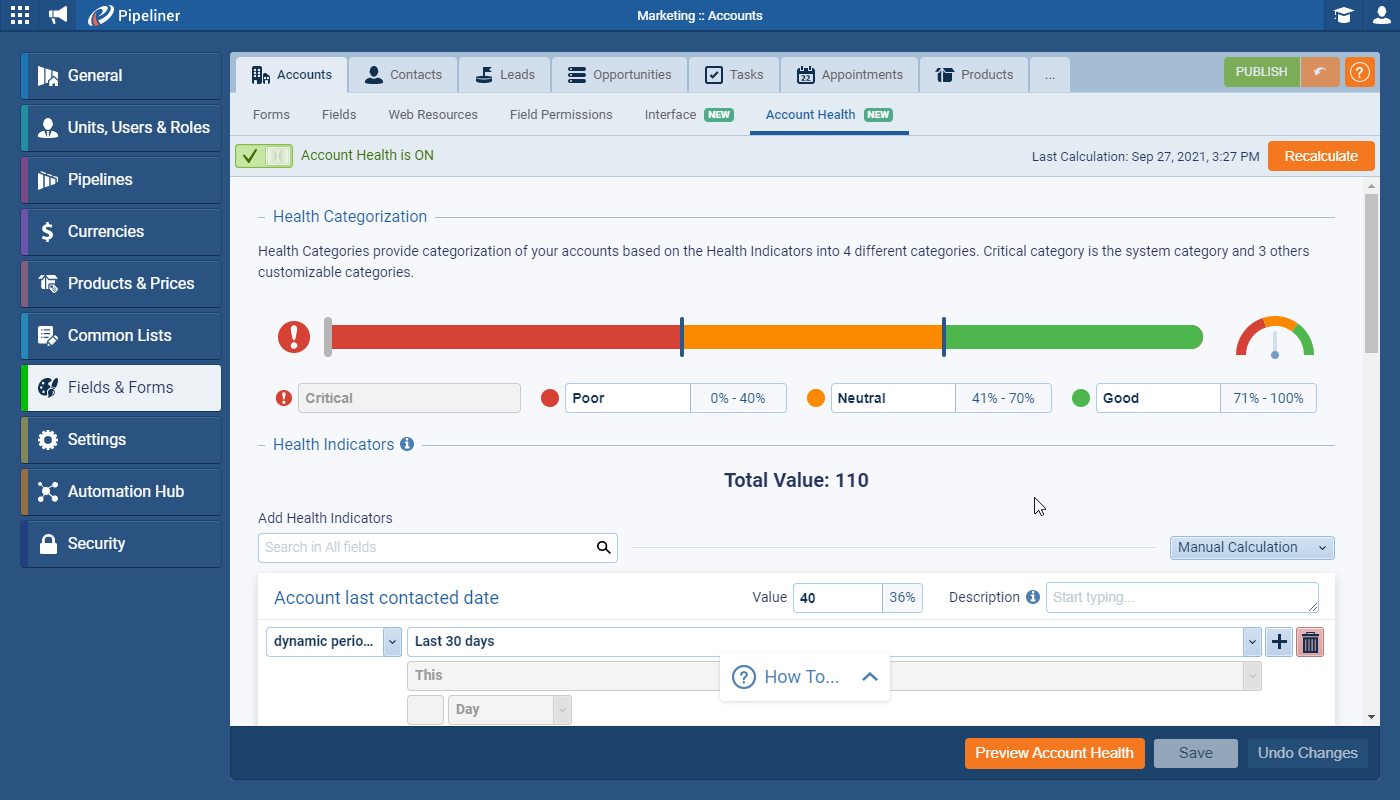
Task: Open the apps grid menu icon
Action: pyautogui.click(x=20, y=15)
